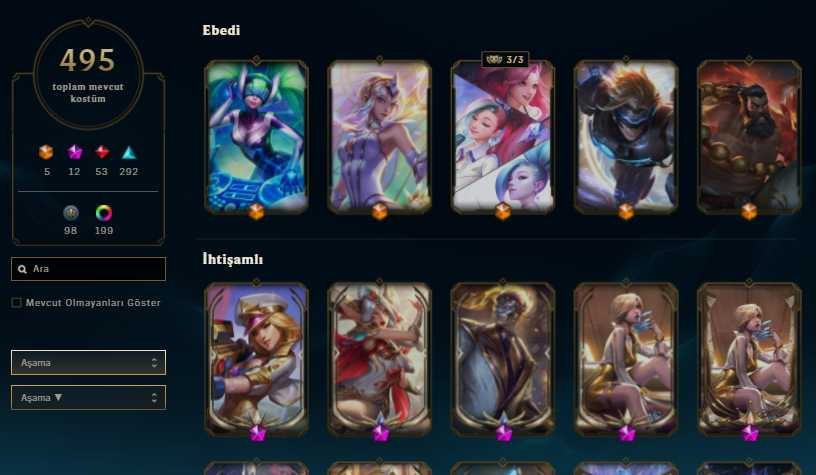Viewport: 816px width, 475px height.
Task: Click the orange Ultimate tier gem icon
Action: [x=46, y=152]
